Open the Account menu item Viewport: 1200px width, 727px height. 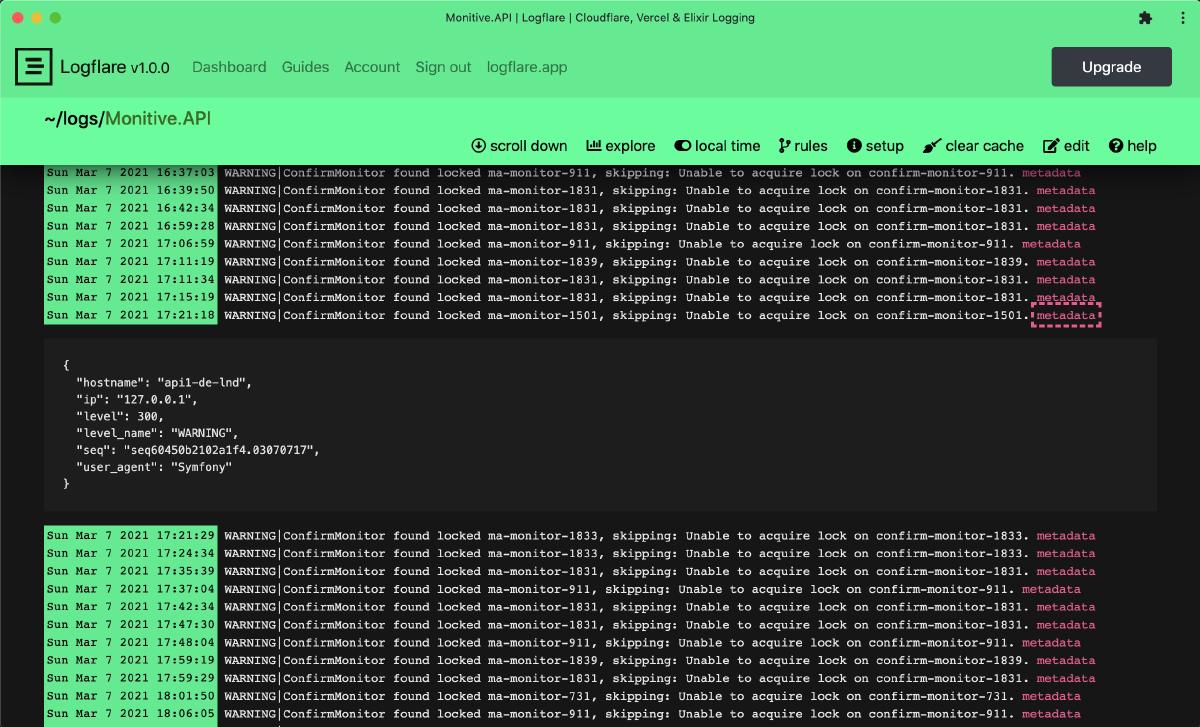point(372,67)
